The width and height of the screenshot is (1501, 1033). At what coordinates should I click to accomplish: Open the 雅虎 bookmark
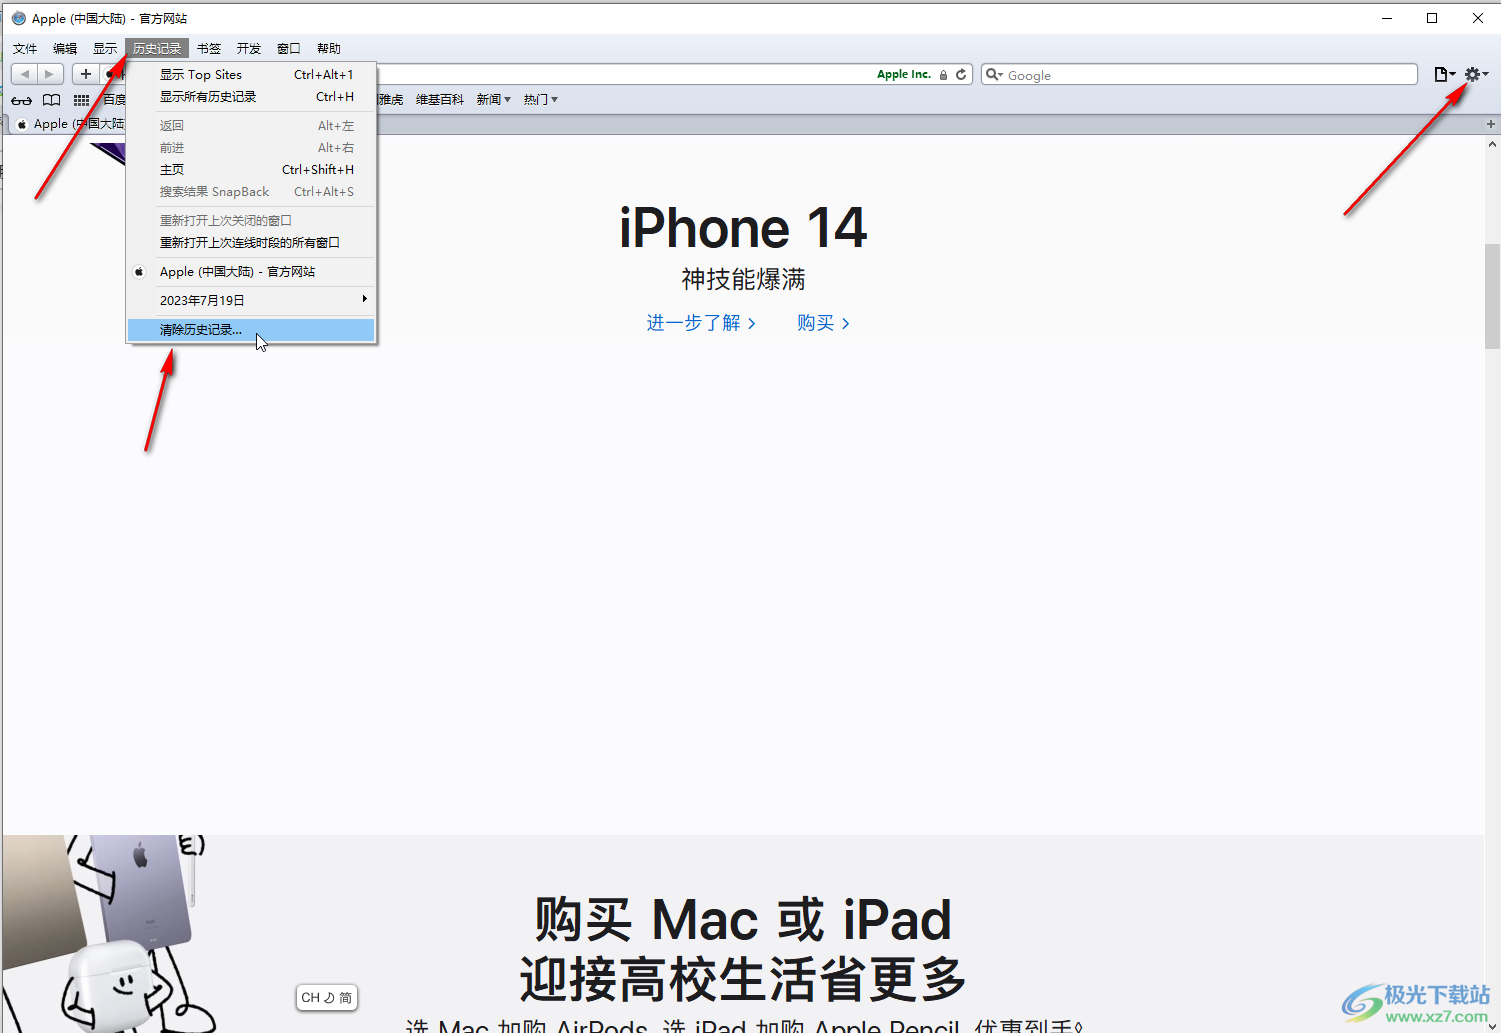391,100
